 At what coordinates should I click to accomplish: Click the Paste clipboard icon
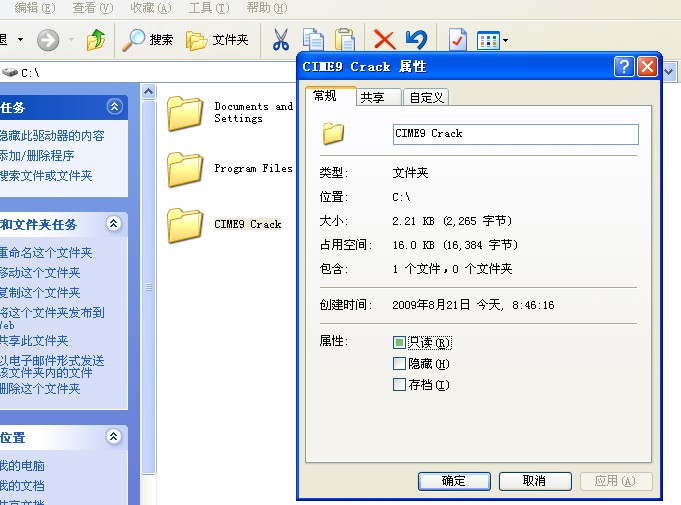345,40
